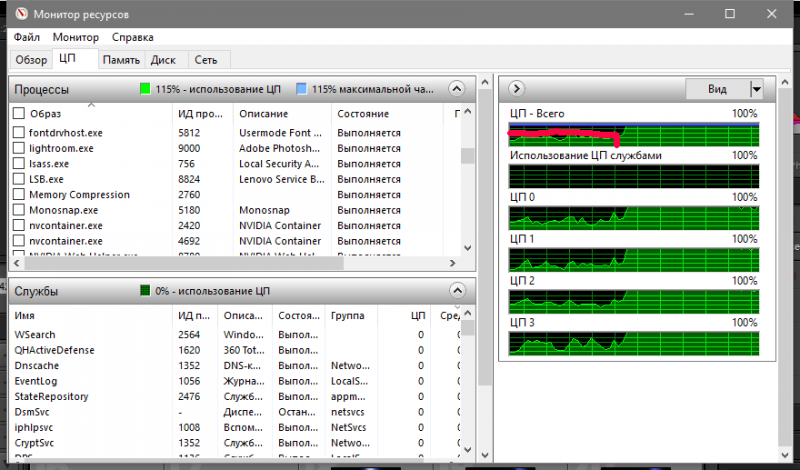Collapse the Службы section
The height and width of the screenshot is (470, 800).
point(458,291)
